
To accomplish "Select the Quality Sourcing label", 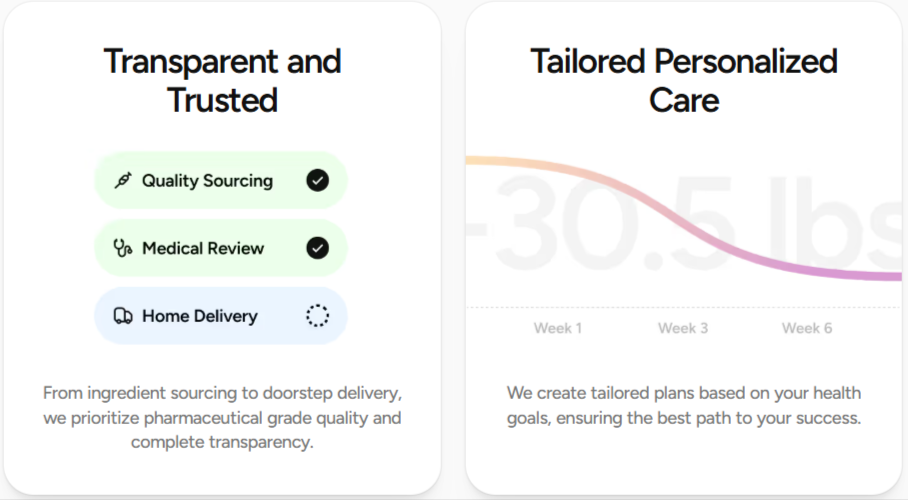I will (x=207, y=181).
